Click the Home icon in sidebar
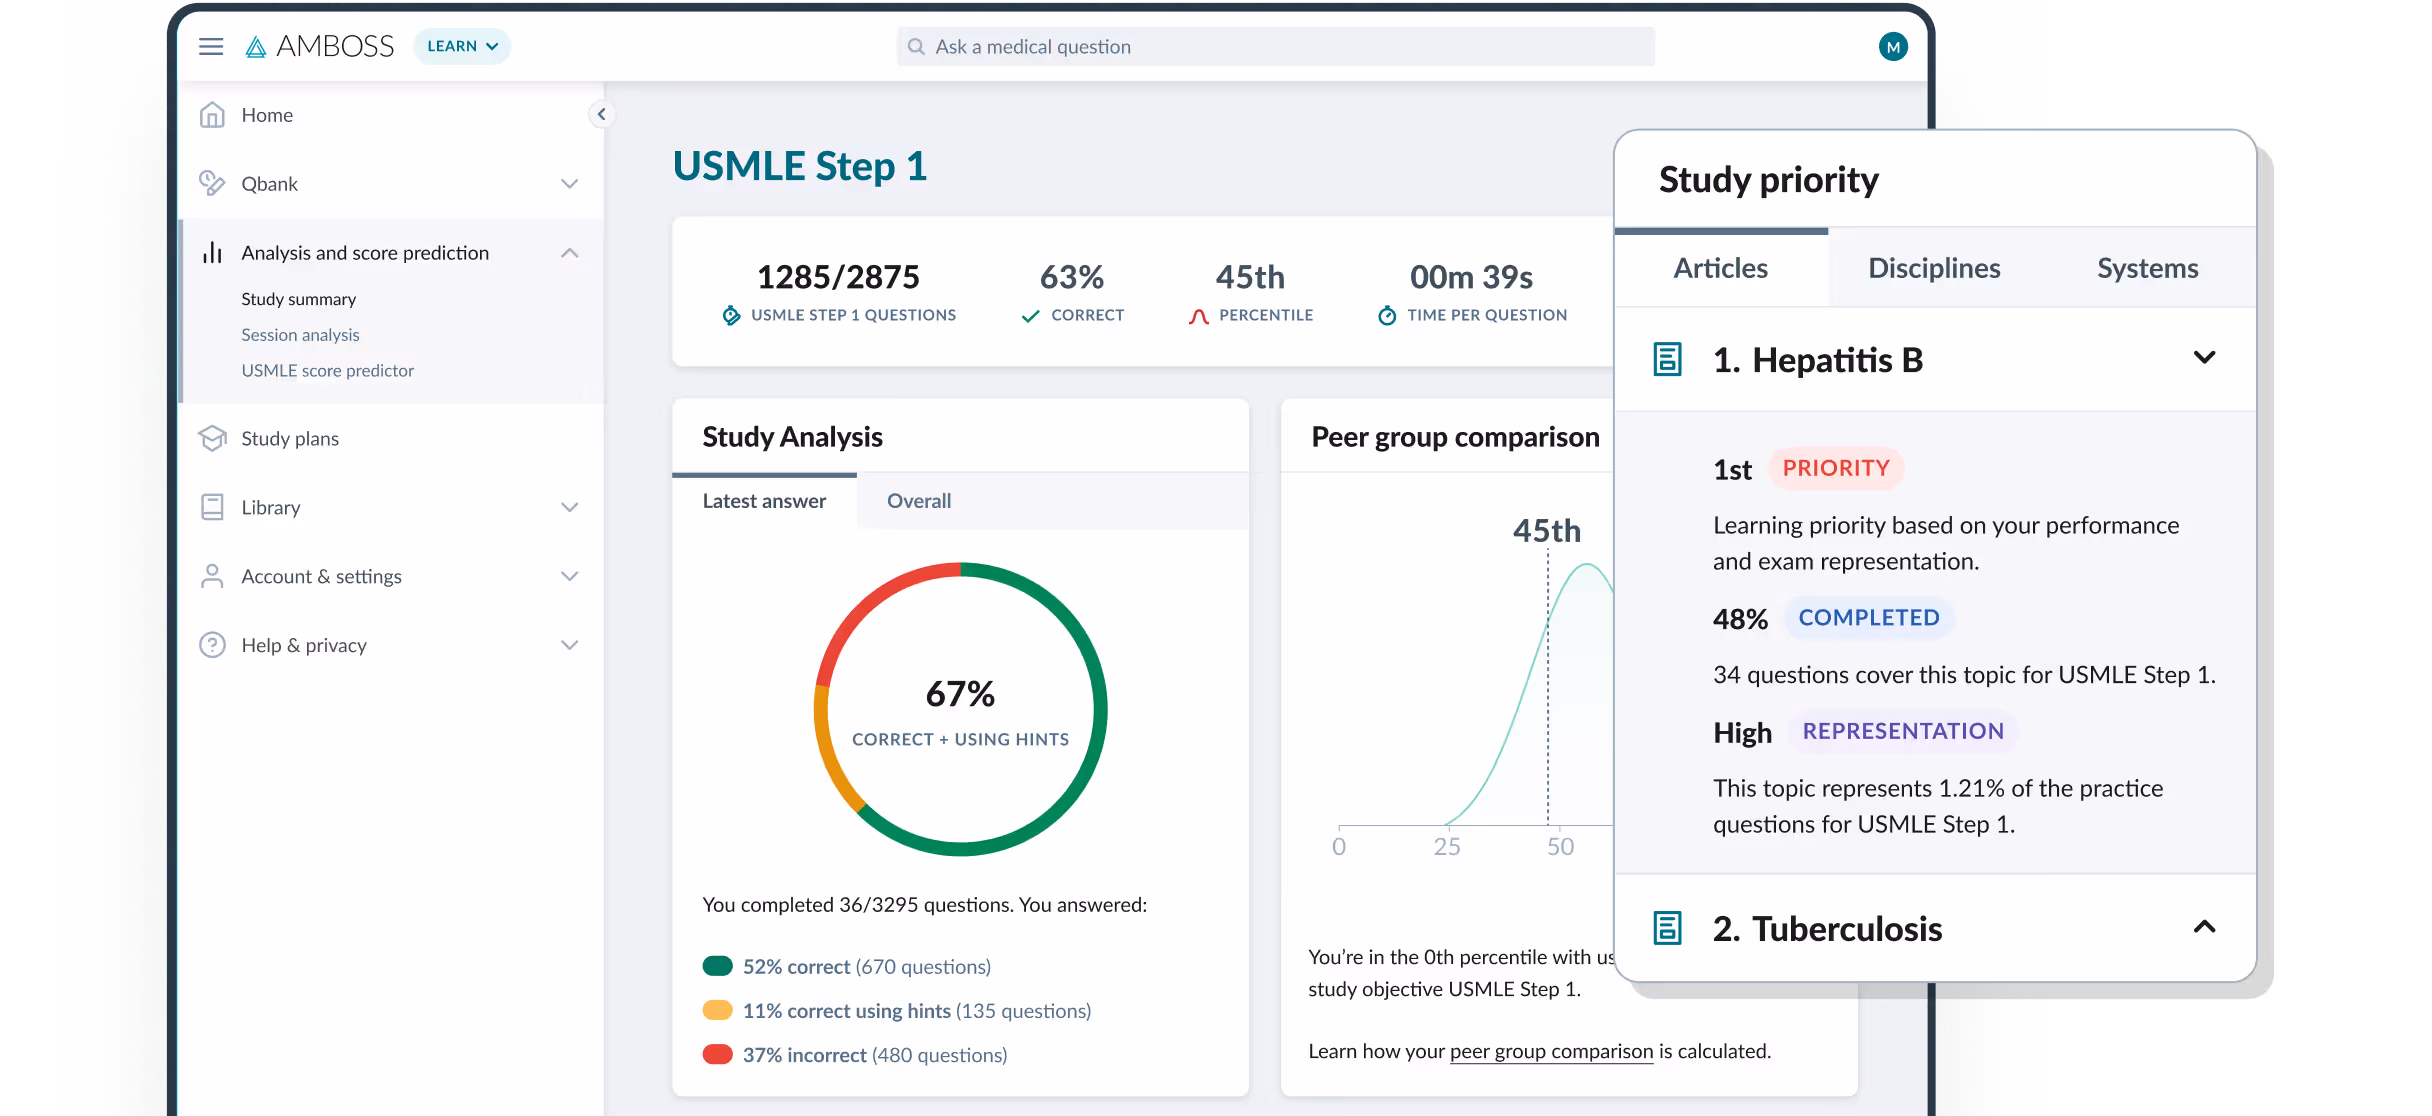 [x=212, y=115]
